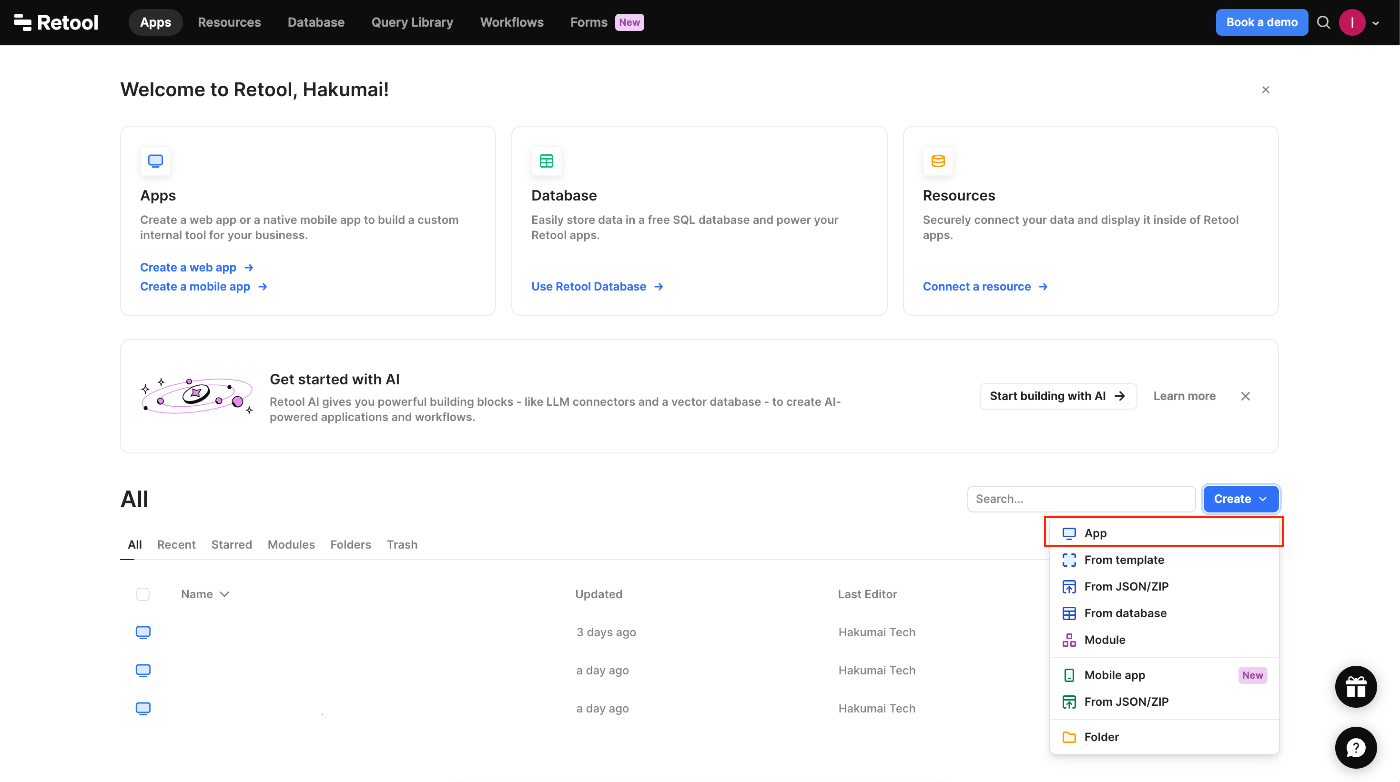Click the Module icon in menu
This screenshot has height=782, width=1400.
1069,640
